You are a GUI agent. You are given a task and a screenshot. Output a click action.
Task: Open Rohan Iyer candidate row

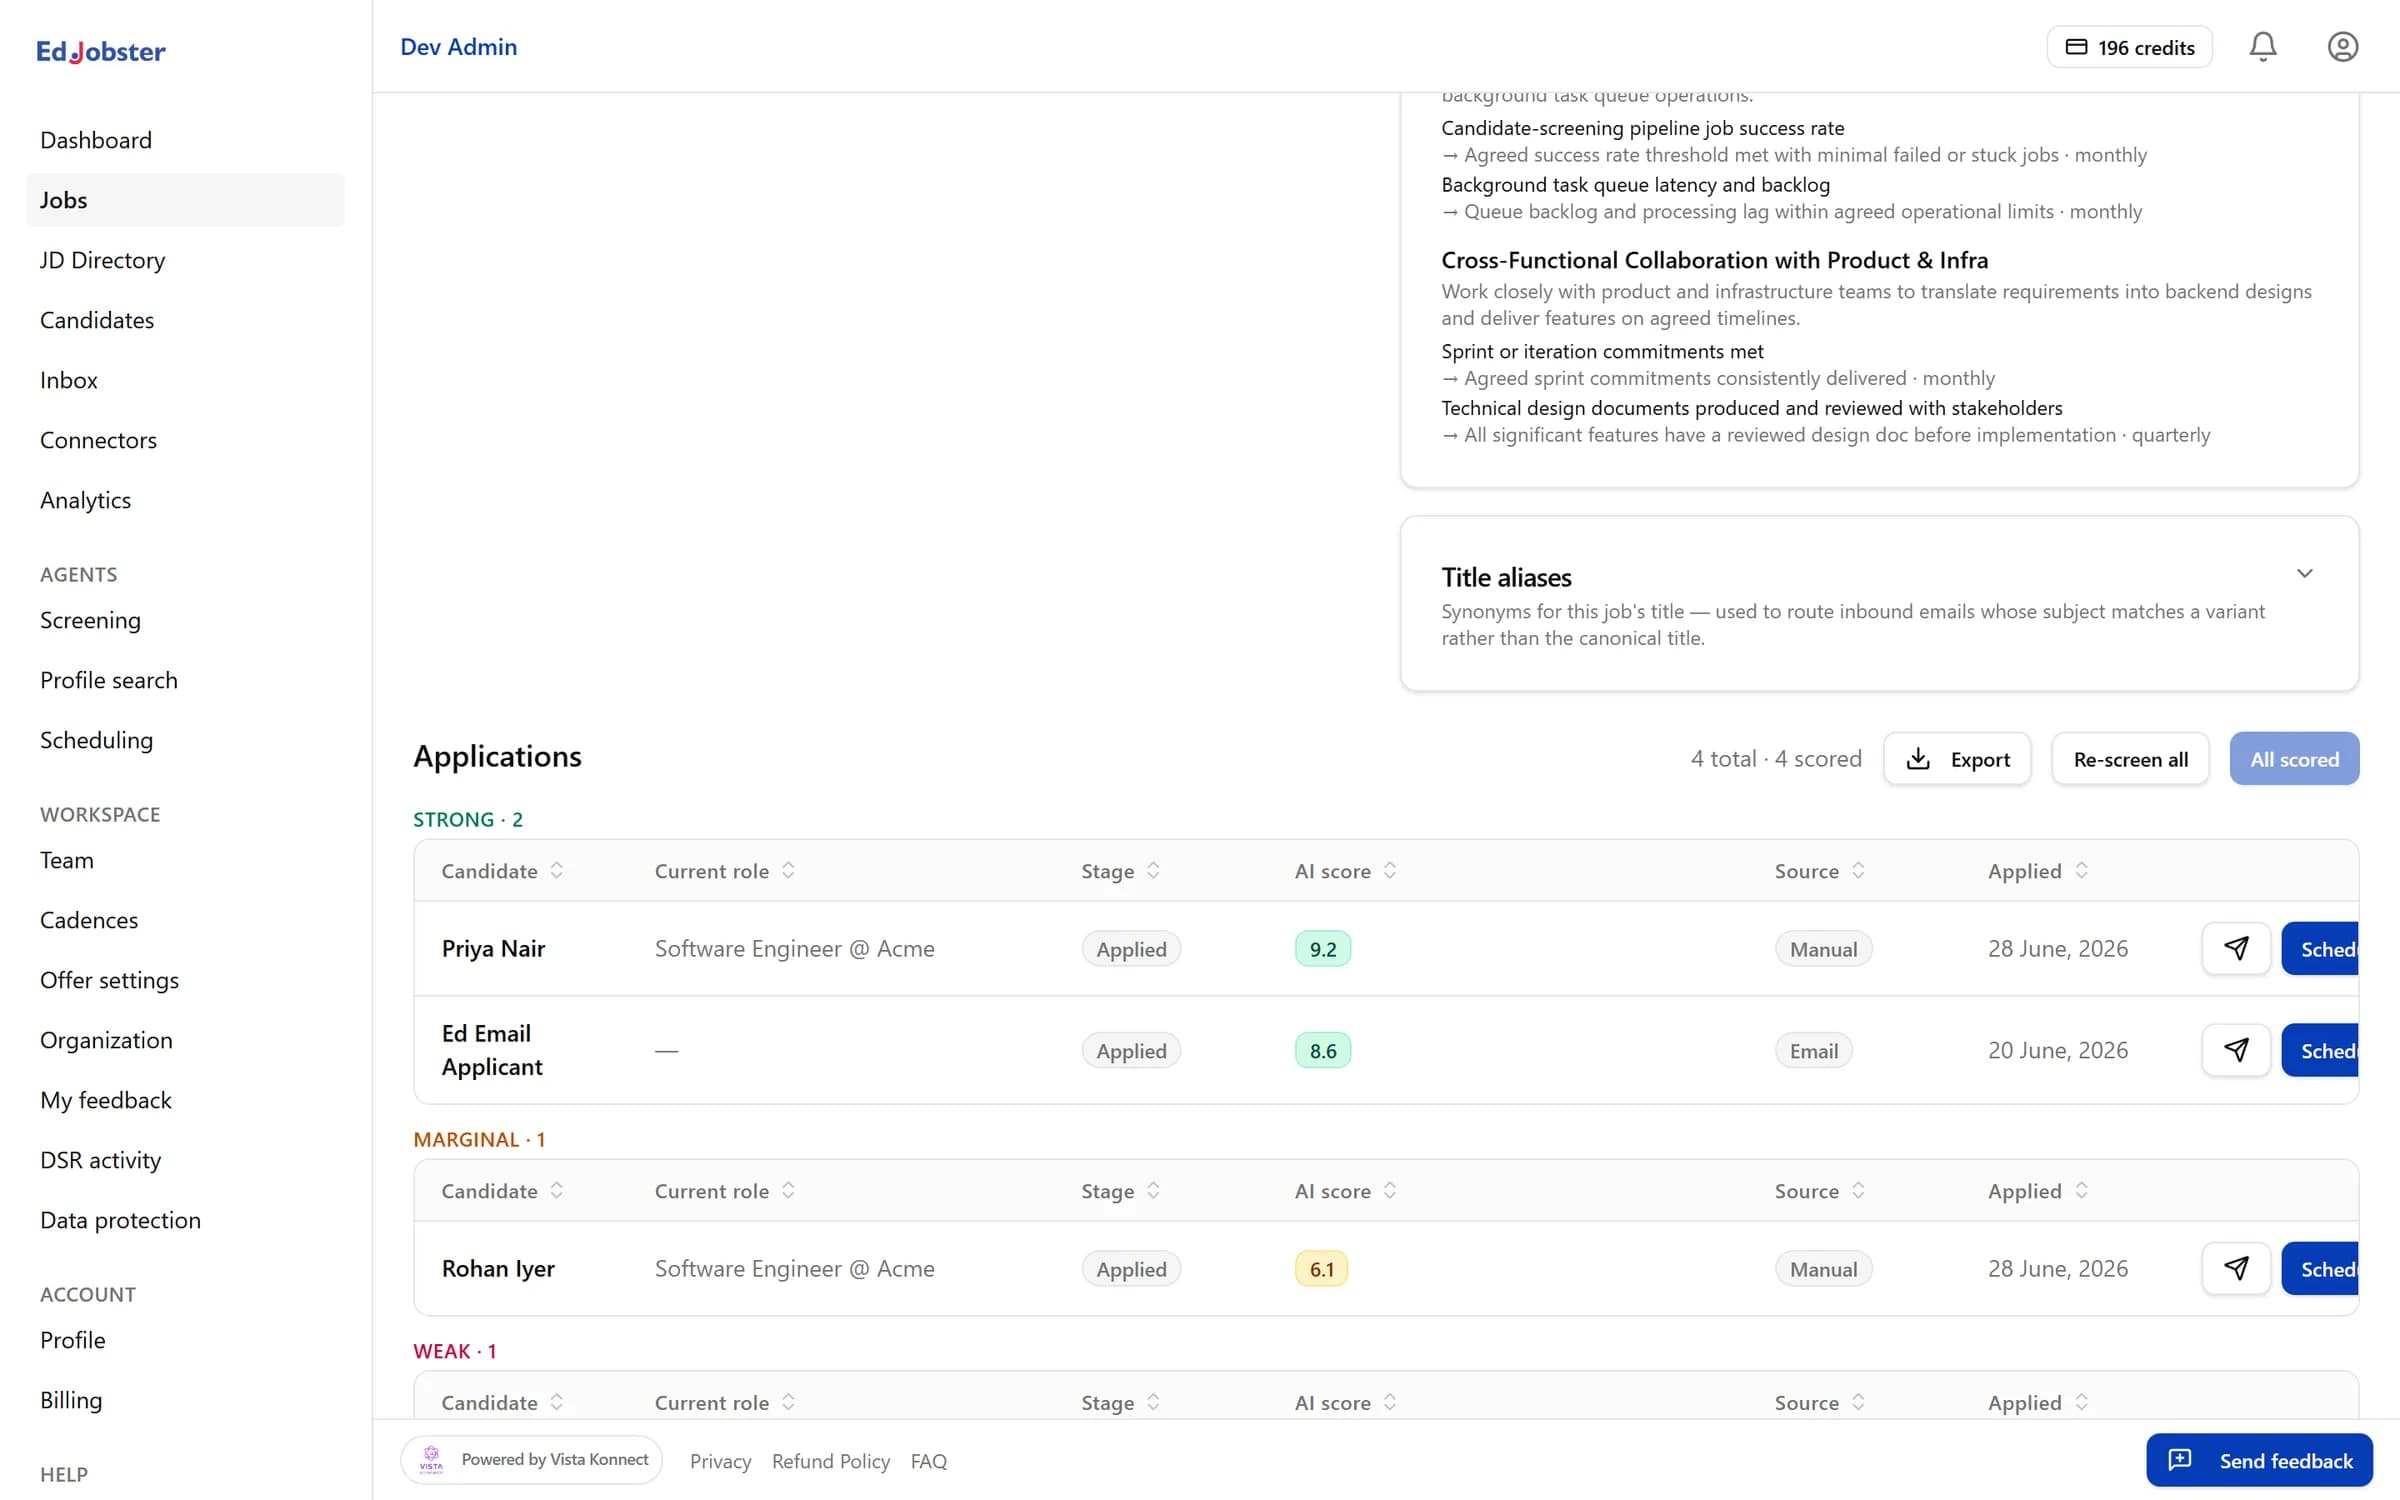click(x=1386, y=1268)
